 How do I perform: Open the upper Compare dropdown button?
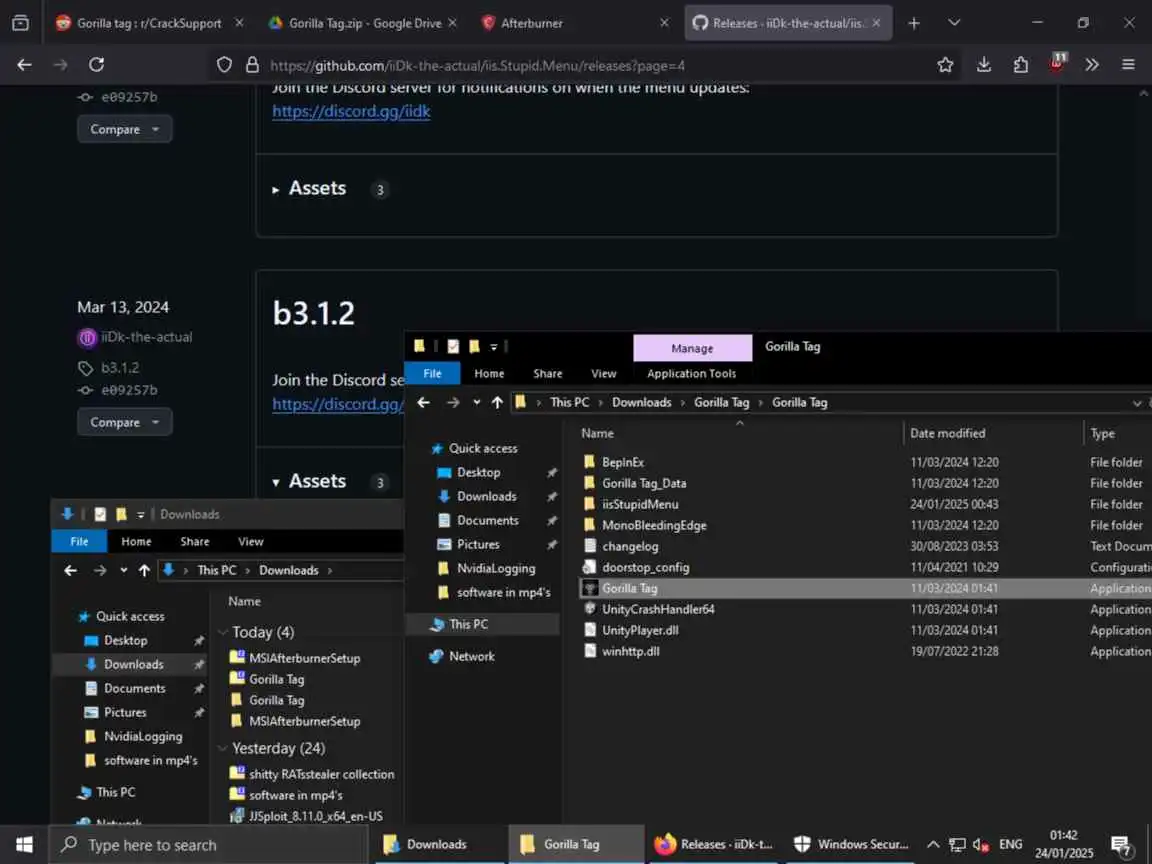124,129
